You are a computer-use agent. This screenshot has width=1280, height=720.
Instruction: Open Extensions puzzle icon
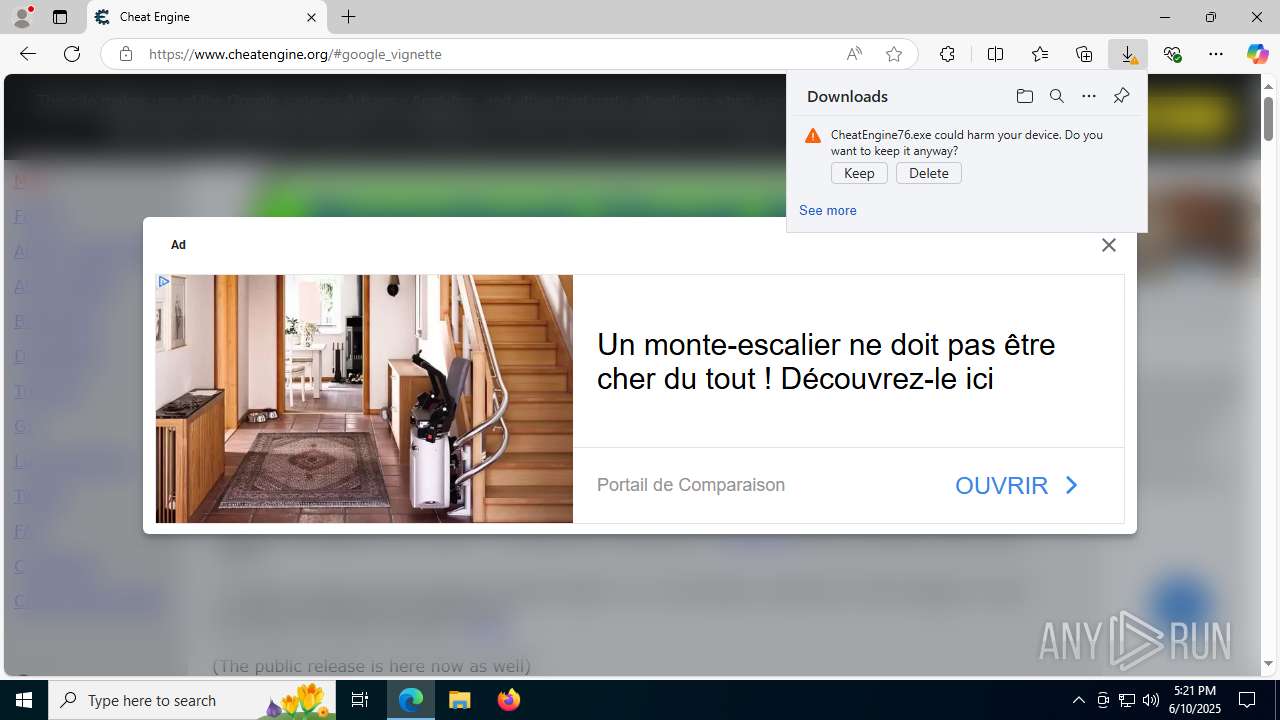[x=947, y=54]
